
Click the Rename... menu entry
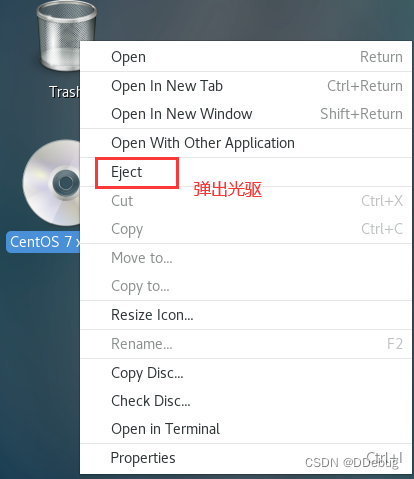coord(246,344)
